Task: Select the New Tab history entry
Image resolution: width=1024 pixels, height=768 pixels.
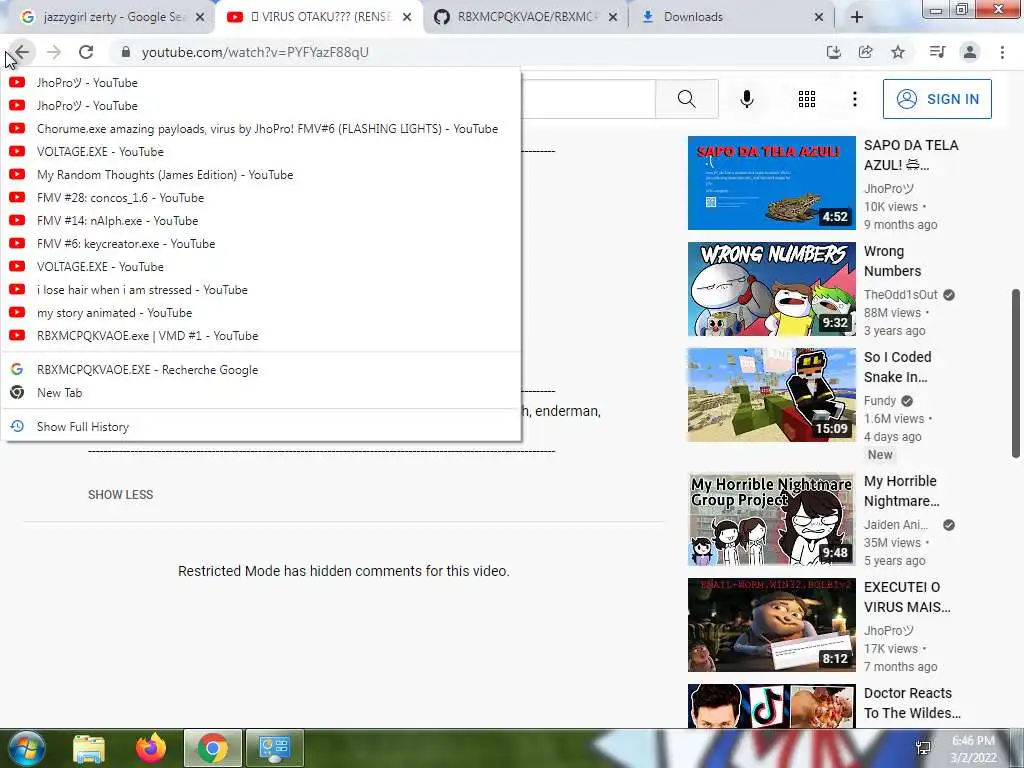Action: click(x=261, y=392)
